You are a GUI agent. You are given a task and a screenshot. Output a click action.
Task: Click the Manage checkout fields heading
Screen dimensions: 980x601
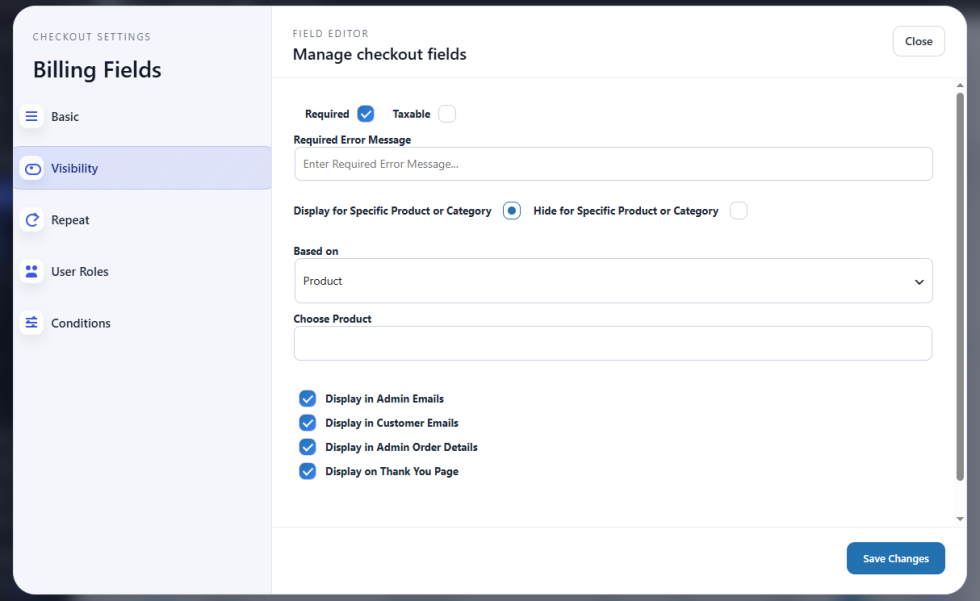pyautogui.click(x=379, y=54)
